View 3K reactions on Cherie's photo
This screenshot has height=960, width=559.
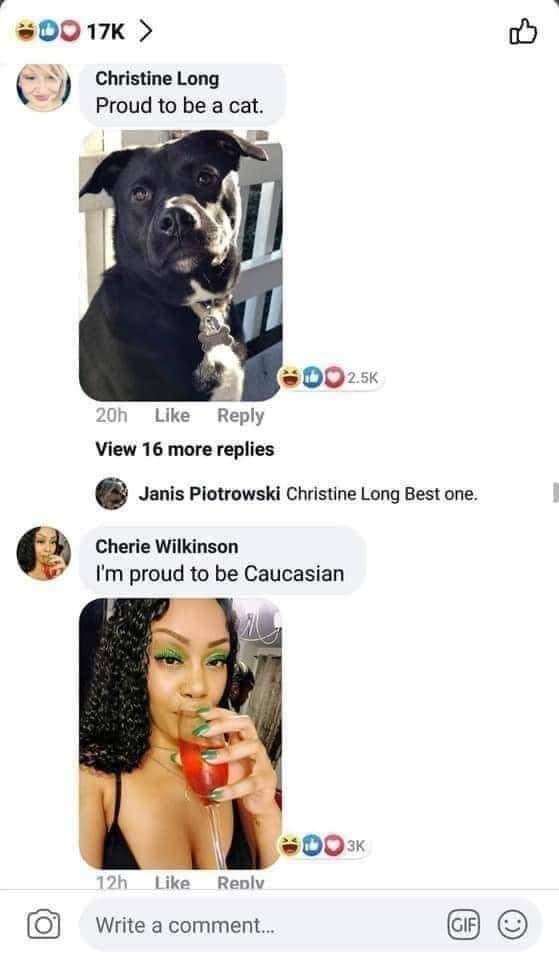[x=323, y=846]
